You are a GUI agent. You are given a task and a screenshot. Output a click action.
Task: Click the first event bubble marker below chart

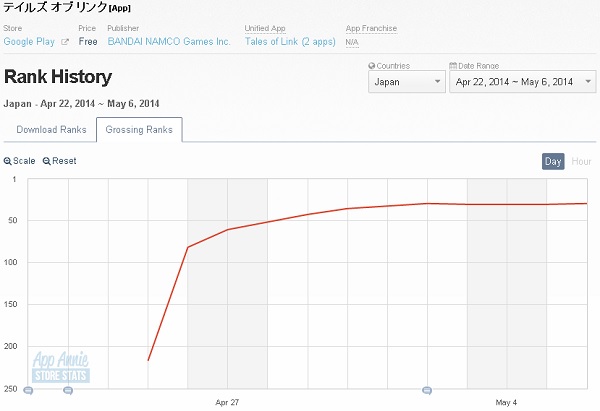tap(28, 391)
